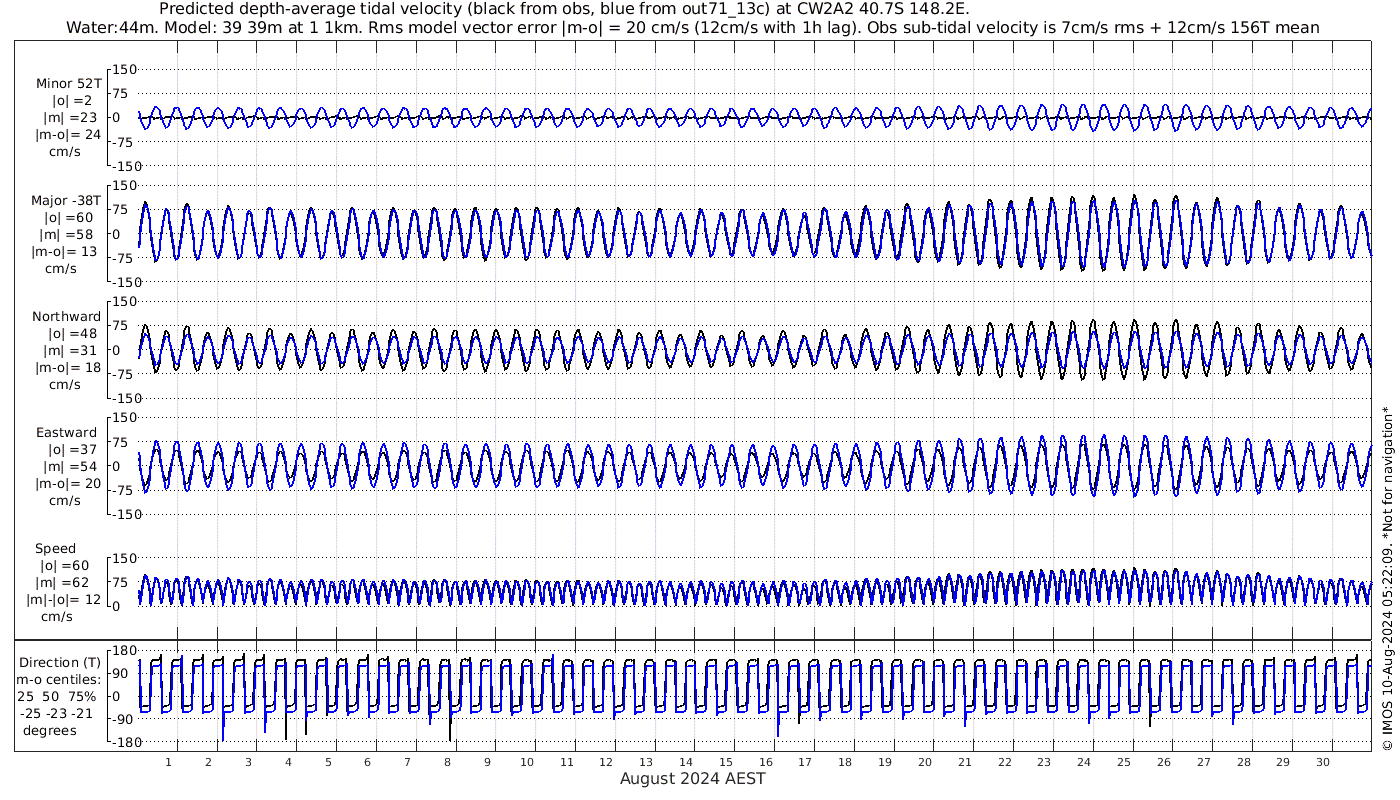Screen dimensions: 1400x800
Task: Click the '|m-o|= 20' value in Eastward panel
Action: pyautogui.click(x=66, y=483)
